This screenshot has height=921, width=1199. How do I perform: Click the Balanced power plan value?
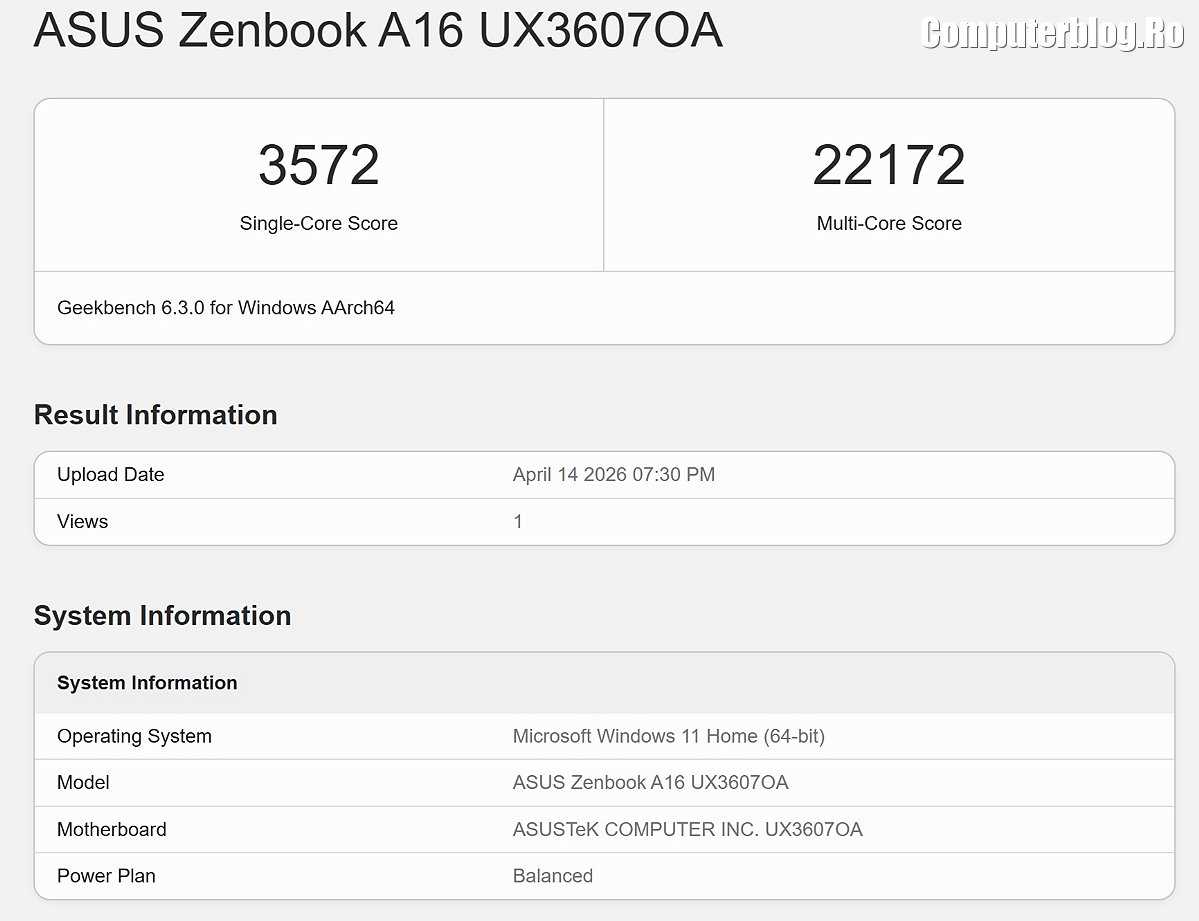click(x=552, y=876)
